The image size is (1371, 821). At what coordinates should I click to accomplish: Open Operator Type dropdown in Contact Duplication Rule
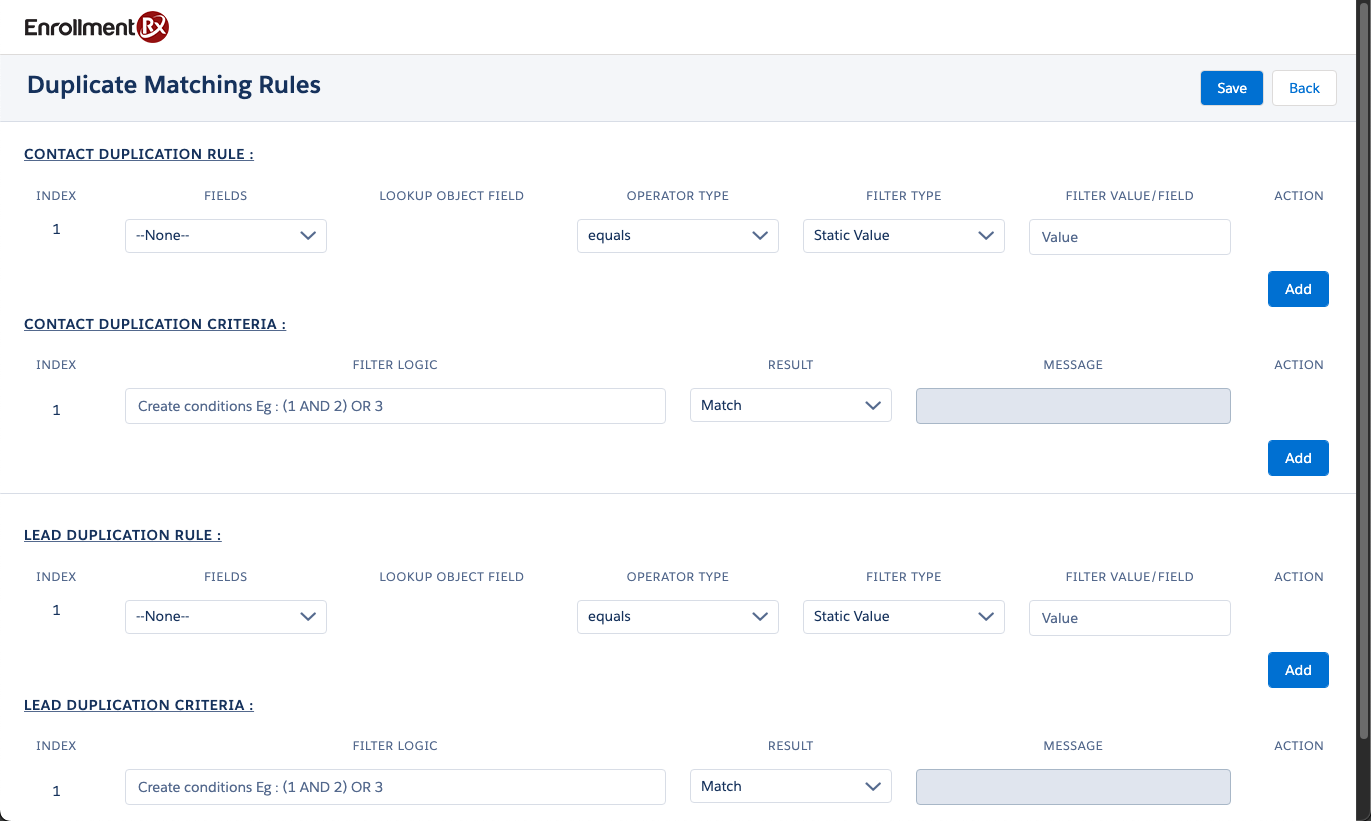pyautogui.click(x=677, y=236)
